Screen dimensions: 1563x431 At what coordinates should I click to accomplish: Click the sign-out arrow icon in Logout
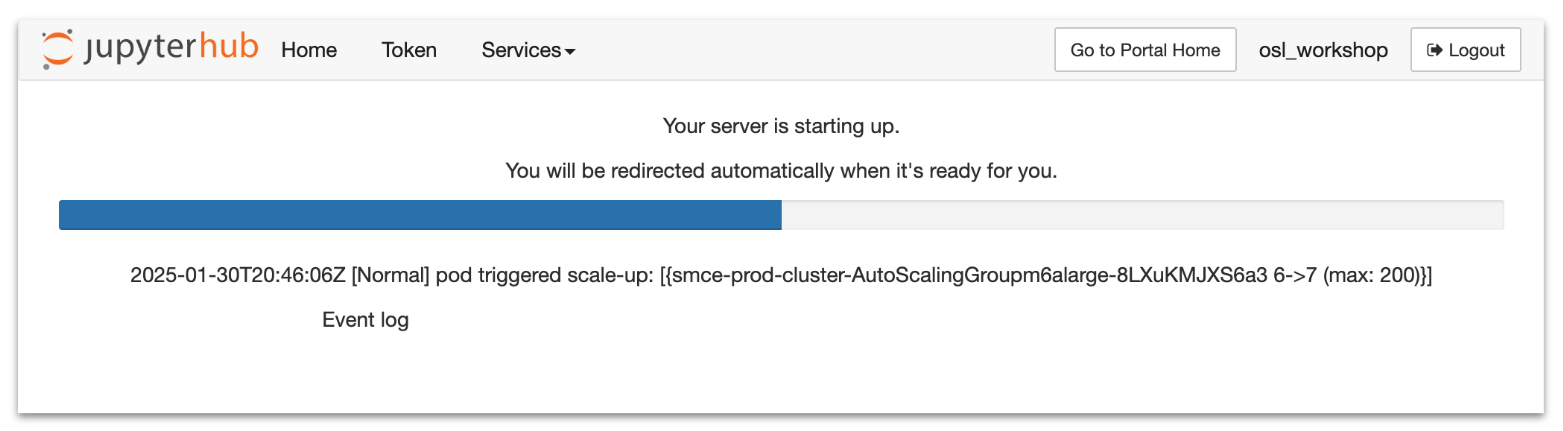1435,50
